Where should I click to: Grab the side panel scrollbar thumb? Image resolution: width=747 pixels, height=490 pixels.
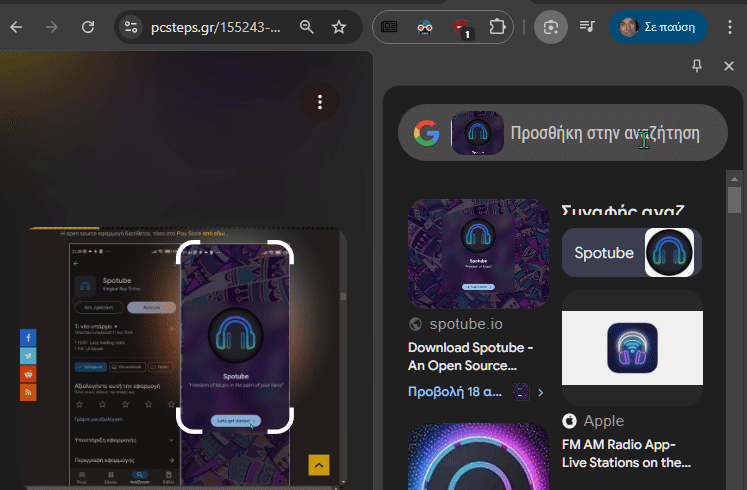(734, 200)
